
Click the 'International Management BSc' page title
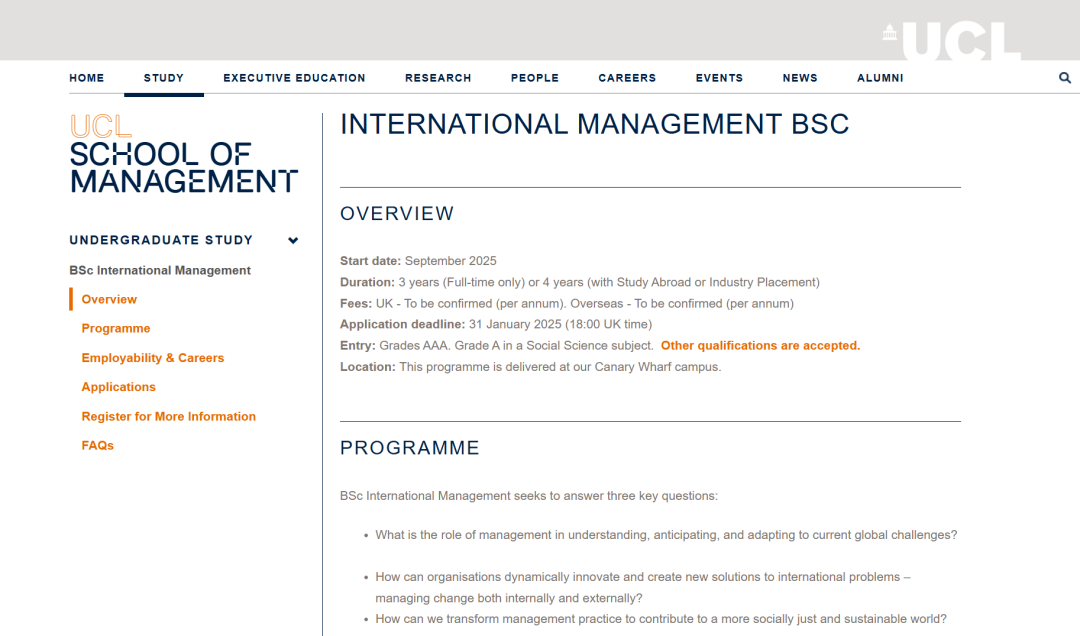click(594, 124)
